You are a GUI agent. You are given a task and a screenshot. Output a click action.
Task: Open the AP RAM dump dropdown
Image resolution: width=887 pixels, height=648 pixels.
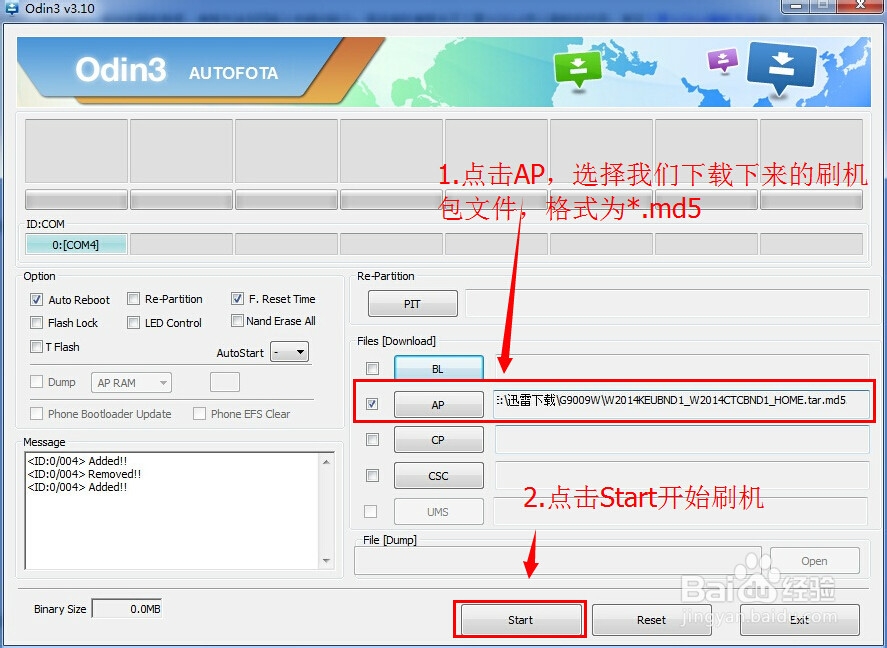point(131,383)
